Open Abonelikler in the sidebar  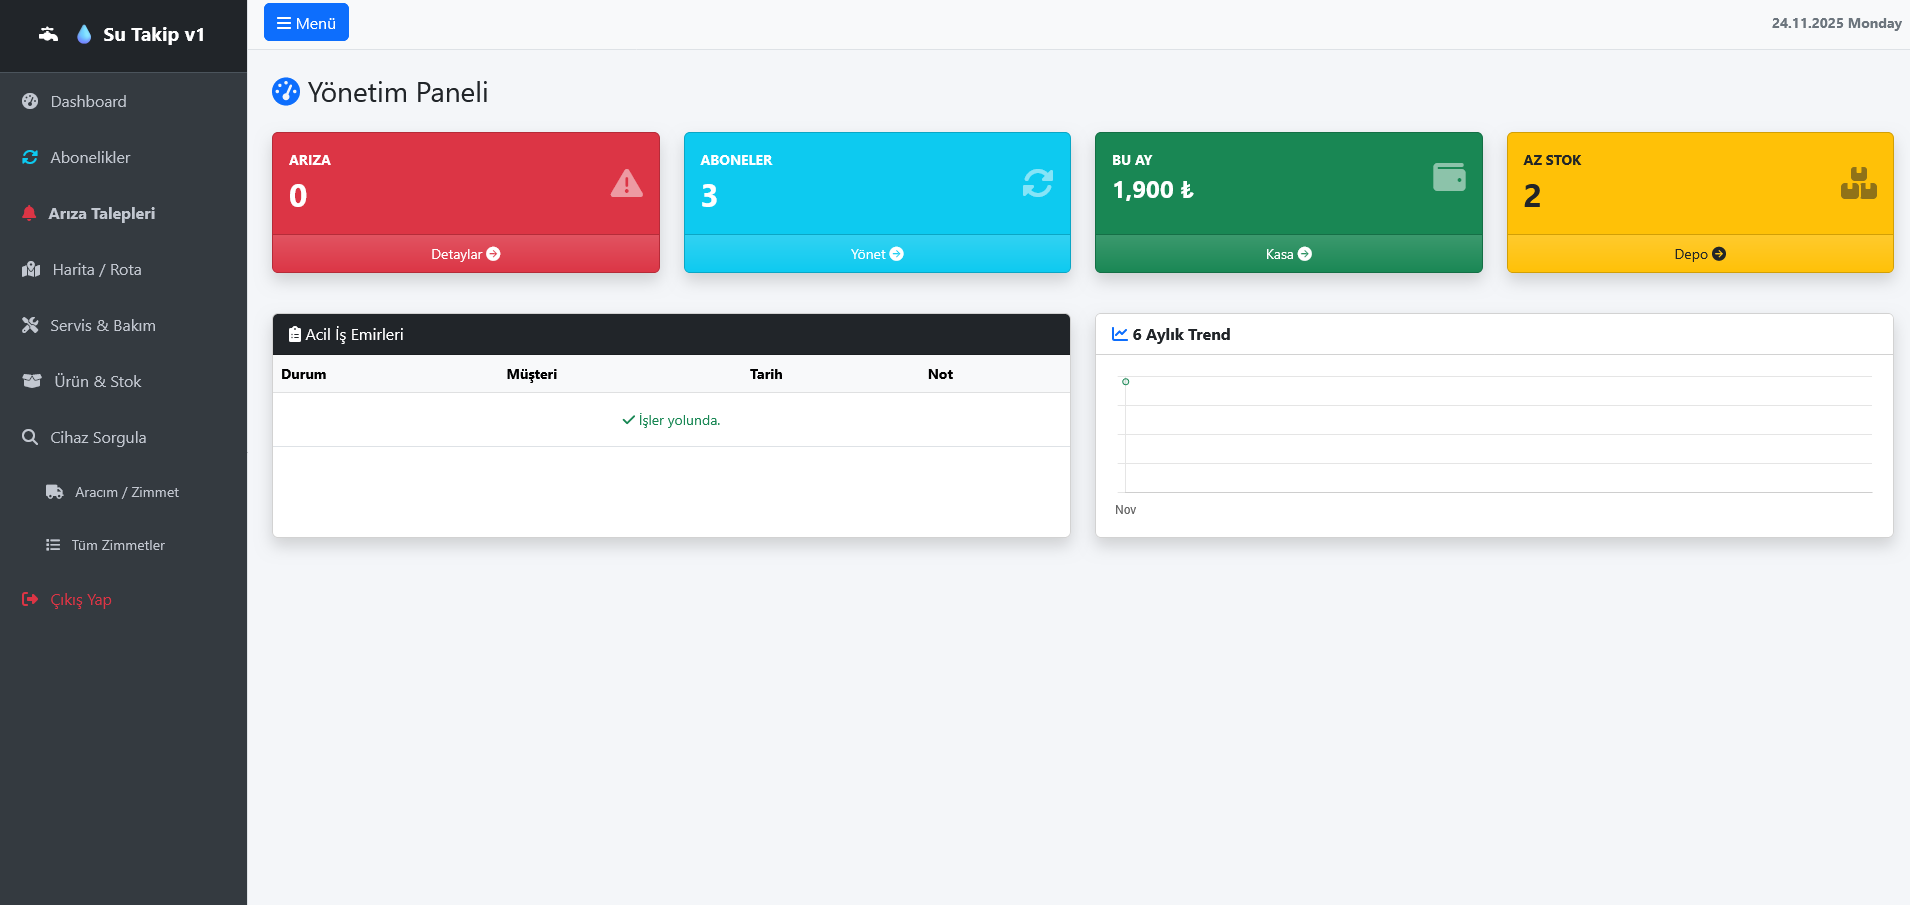click(x=90, y=157)
